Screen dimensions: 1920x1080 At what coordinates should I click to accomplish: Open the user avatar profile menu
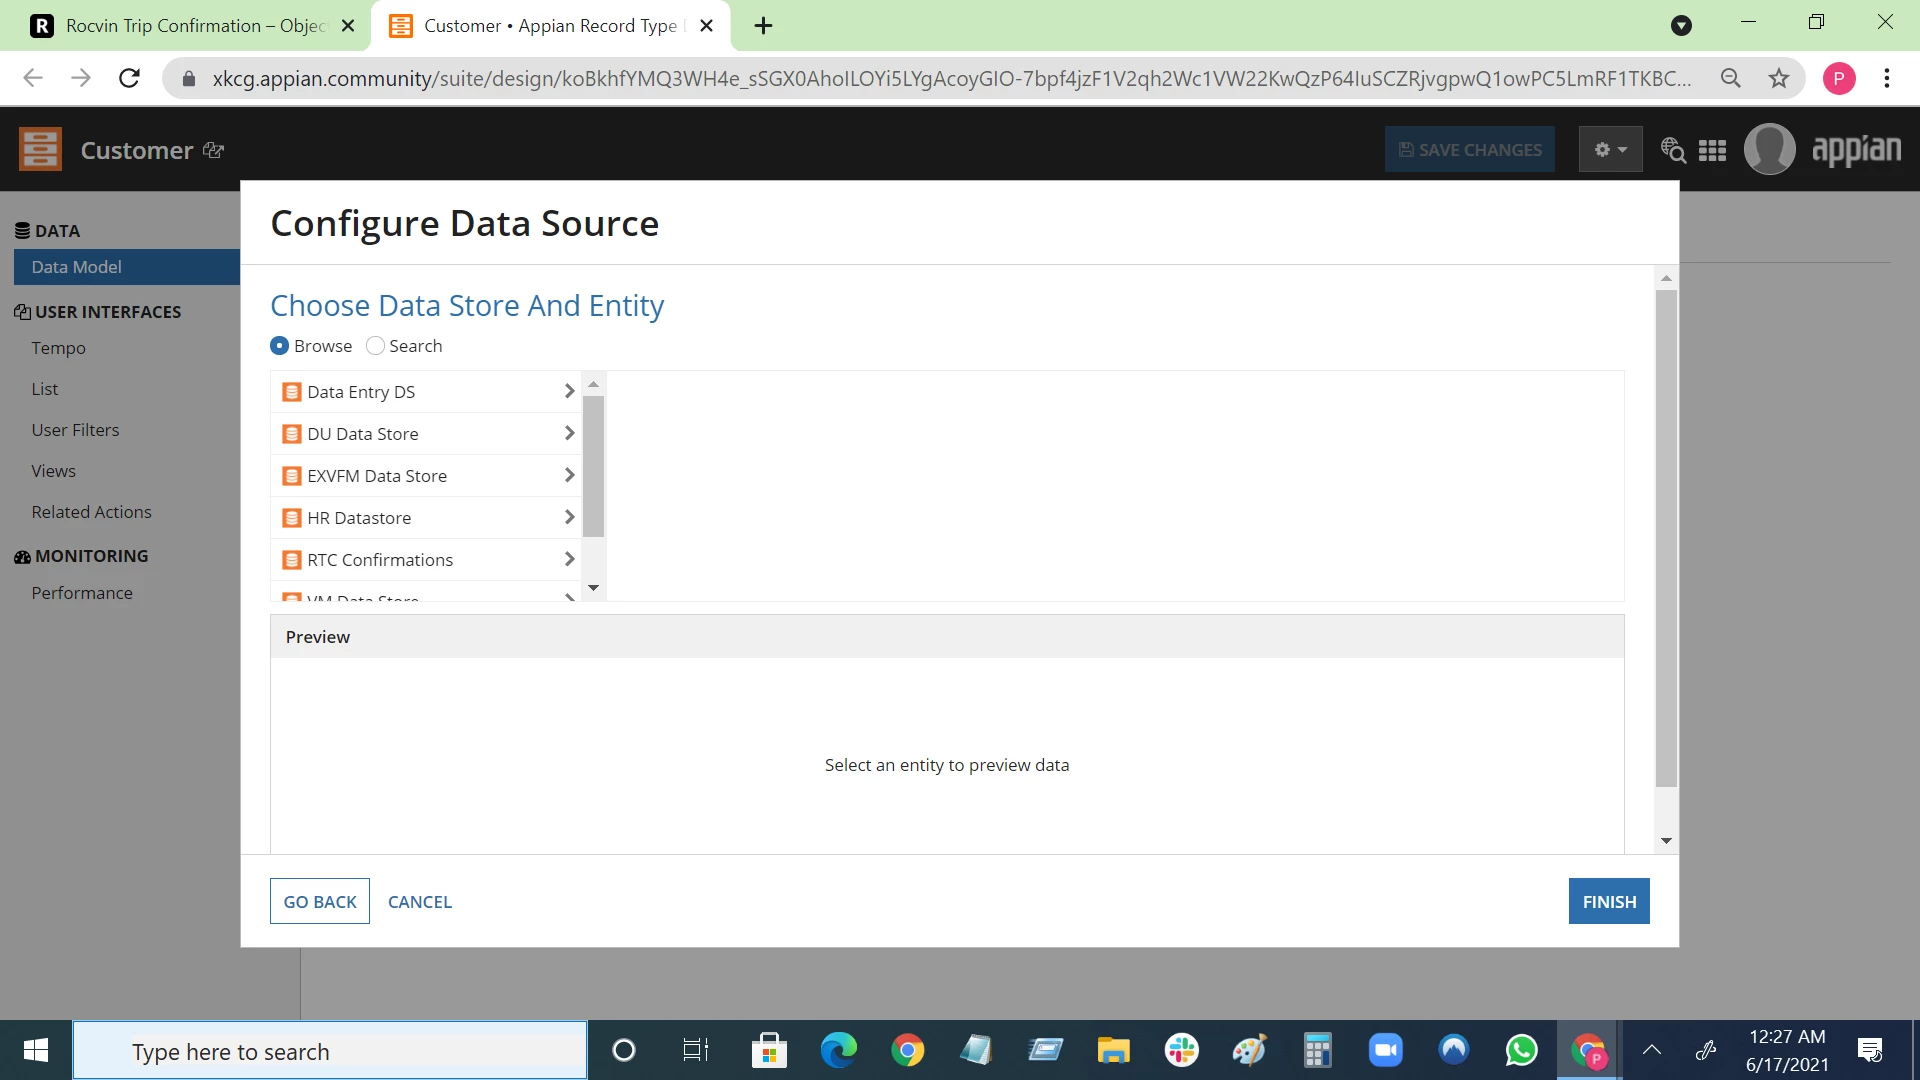pos(1769,149)
